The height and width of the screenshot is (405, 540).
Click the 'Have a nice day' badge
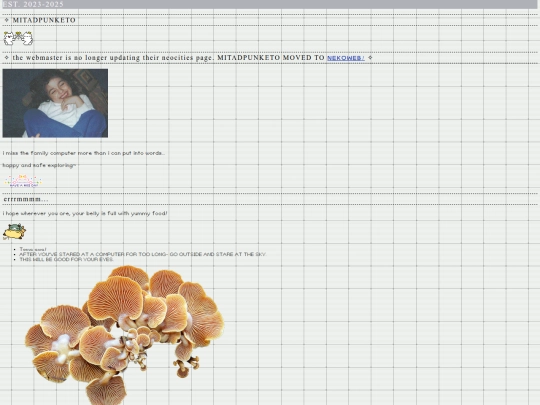[x=23, y=181]
